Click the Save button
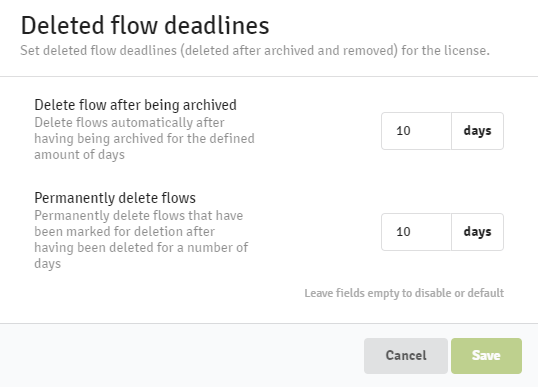The image size is (538, 387). (486, 356)
